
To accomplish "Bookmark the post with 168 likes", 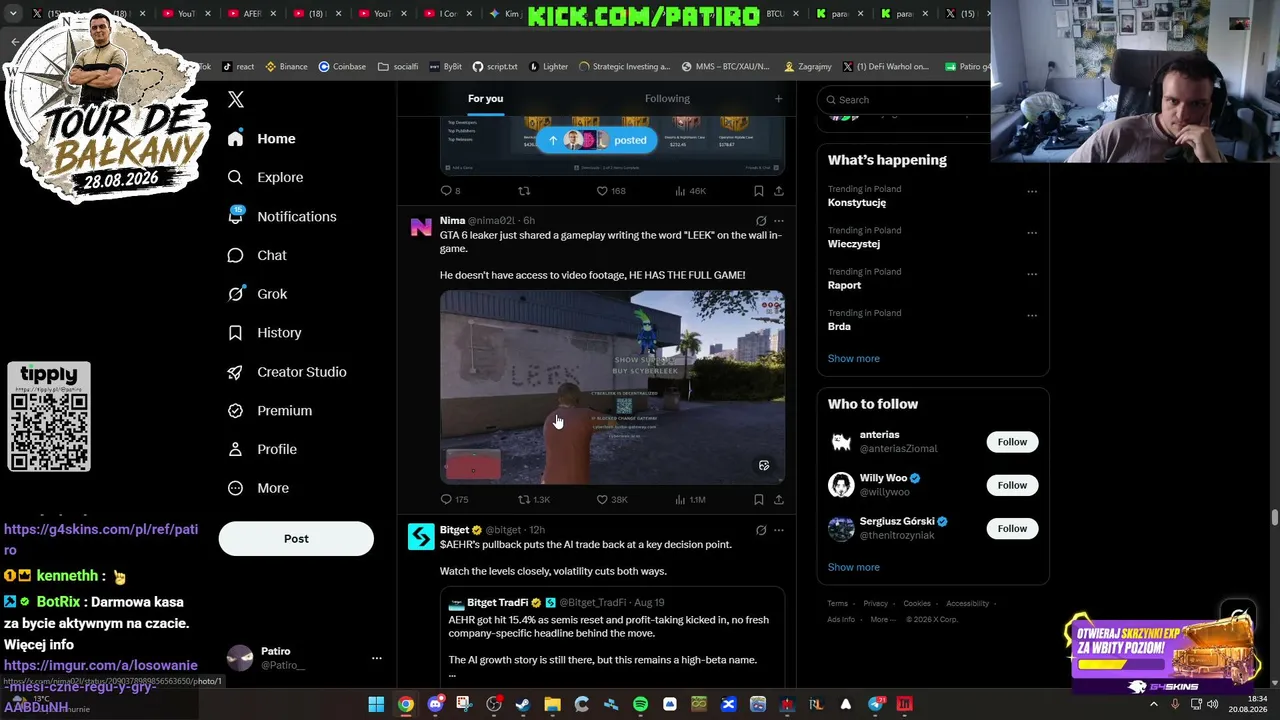I will [x=759, y=191].
